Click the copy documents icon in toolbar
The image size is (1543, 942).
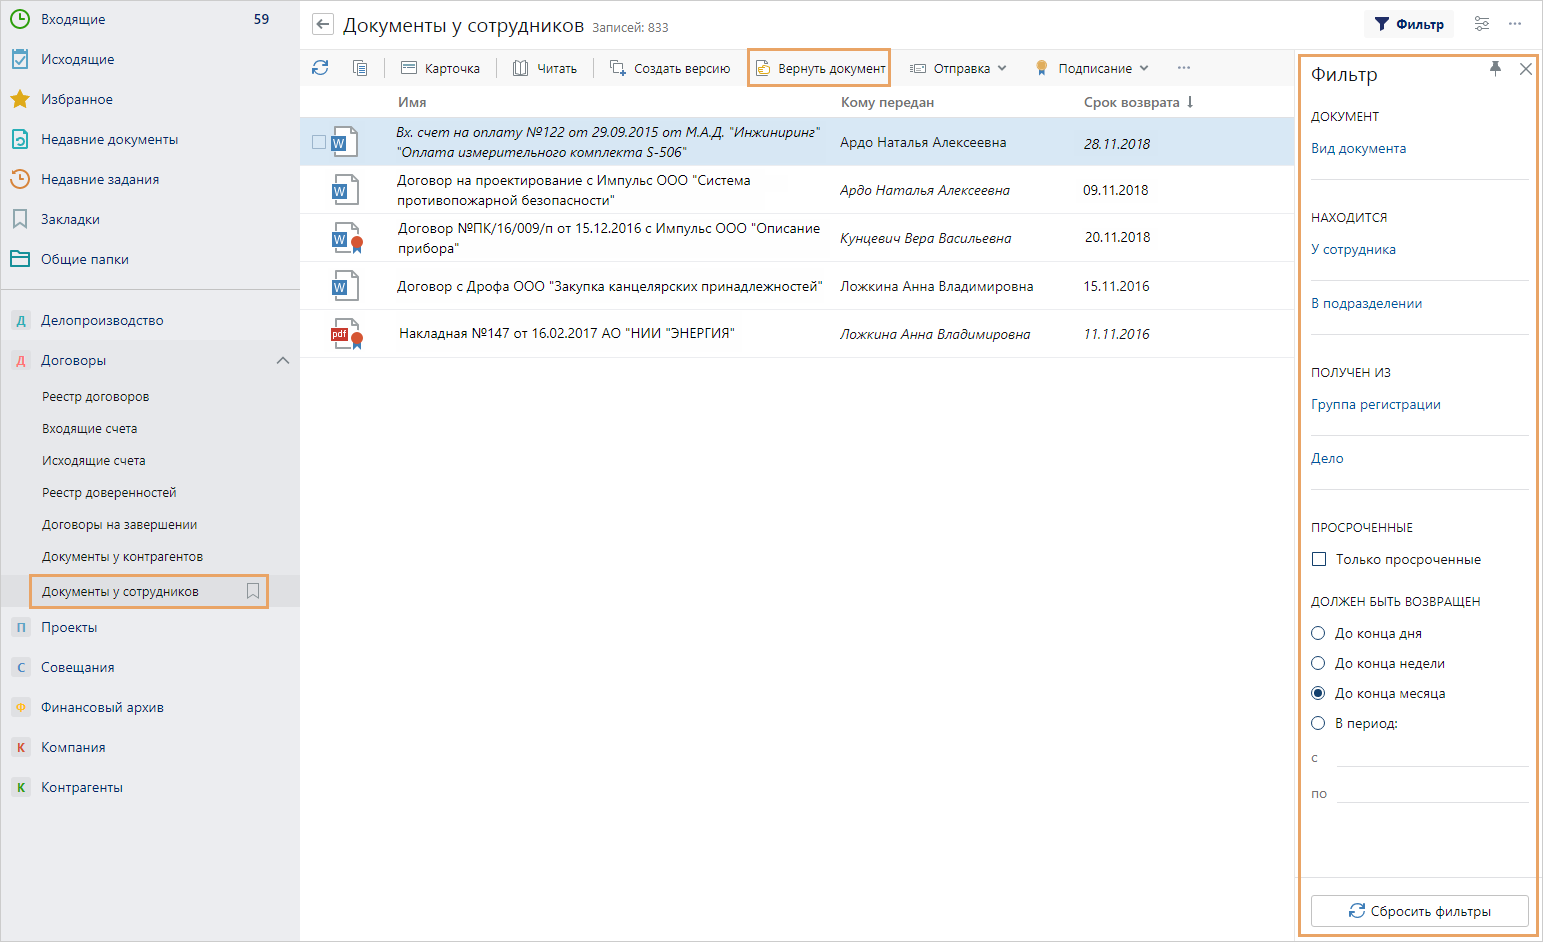coord(360,68)
